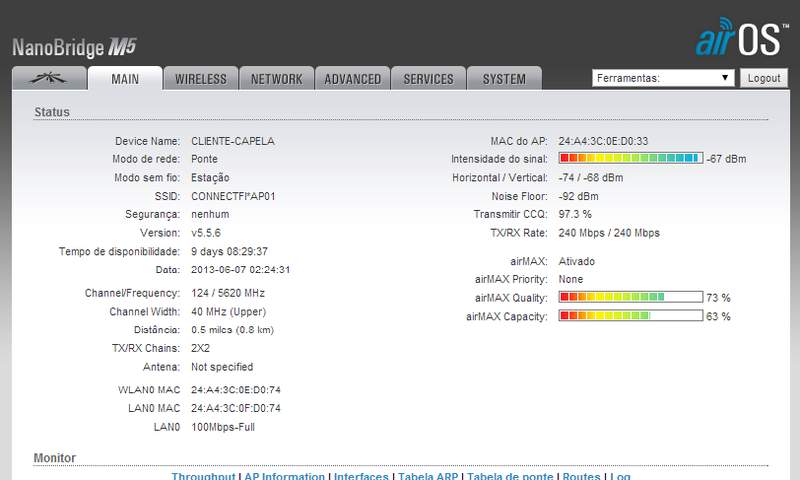Select SSID value CONNECTFI*AP01
This screenshot has width=800, height=480.
pos(233,196)
